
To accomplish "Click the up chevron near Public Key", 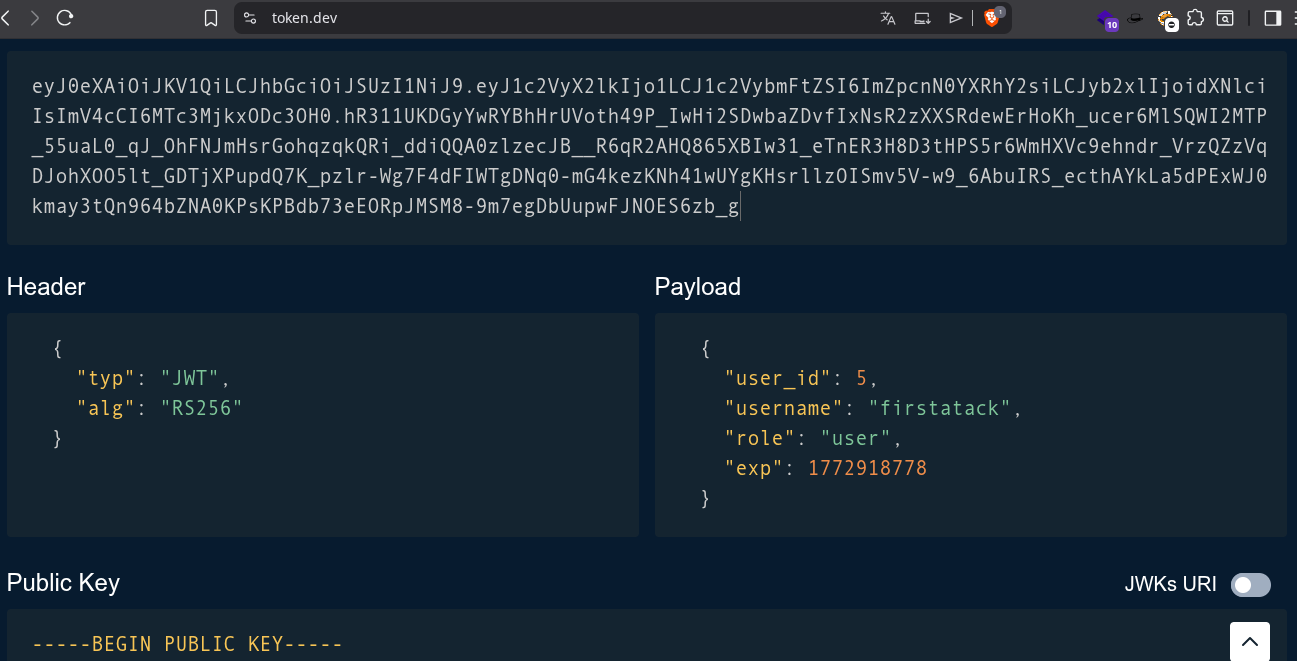I will [1249, 640].
